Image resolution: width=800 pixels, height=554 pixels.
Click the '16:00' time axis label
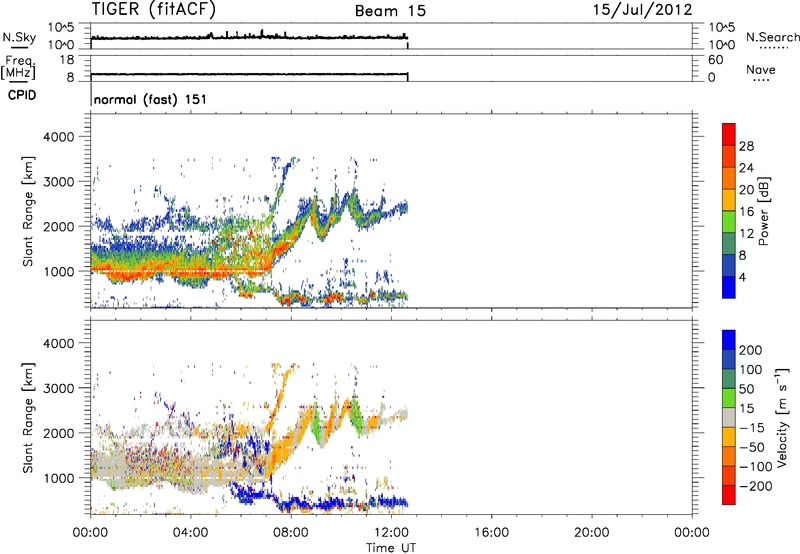point(491,533)
